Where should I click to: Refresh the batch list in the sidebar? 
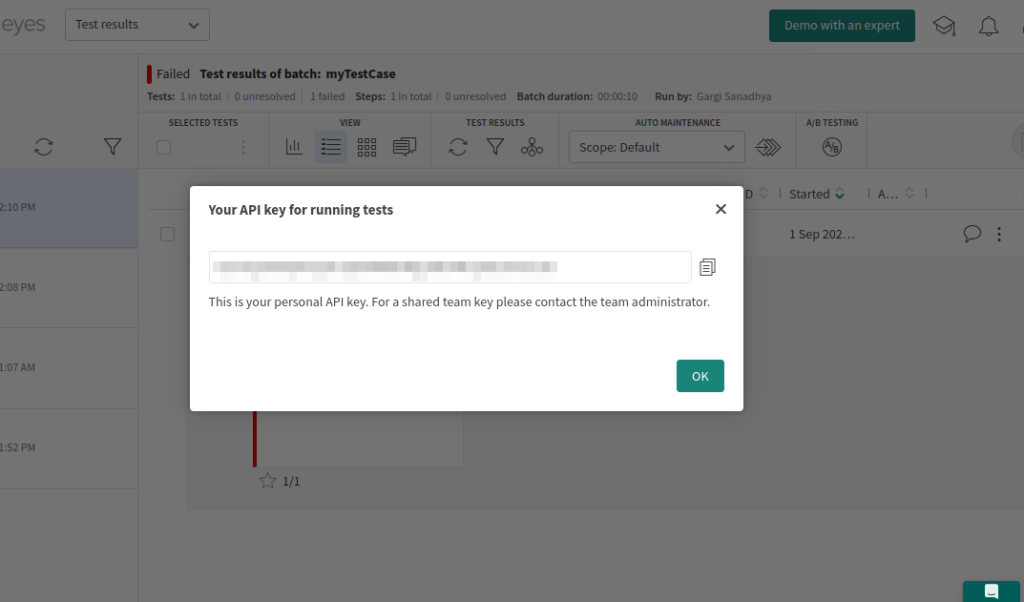tap(43, 147)
